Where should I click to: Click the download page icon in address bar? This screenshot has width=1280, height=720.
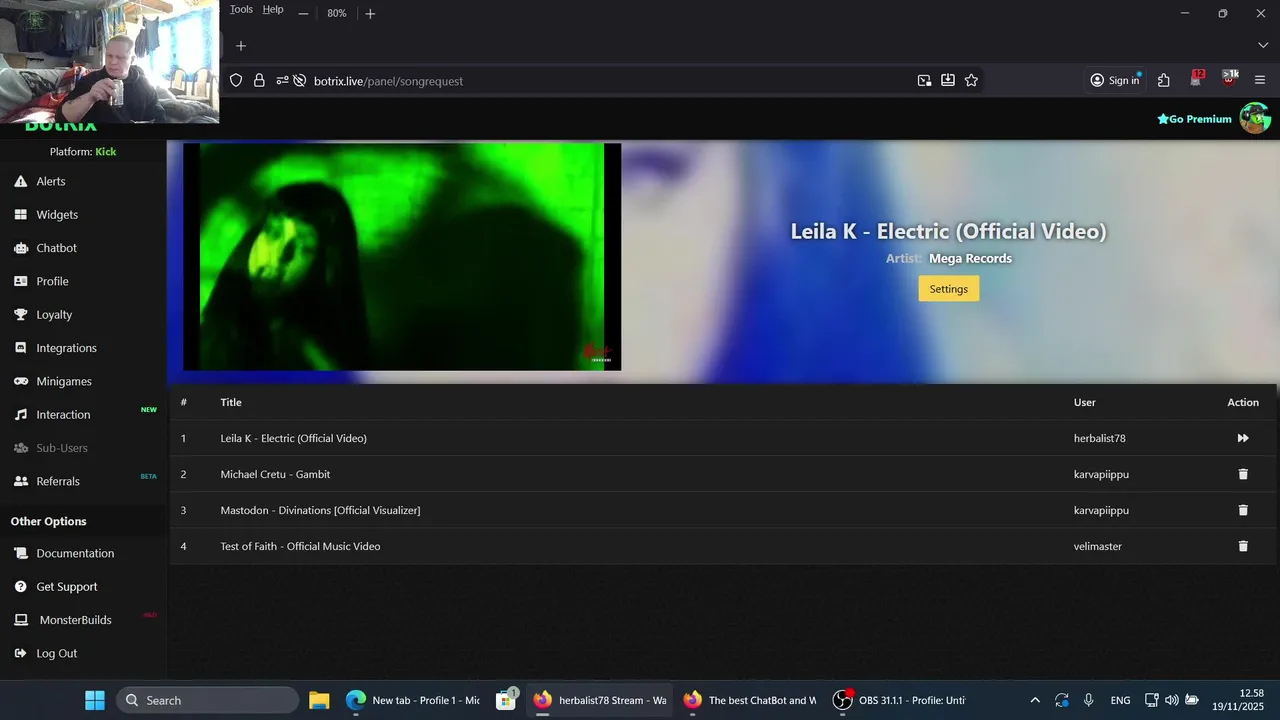click(x=947, y=81)
